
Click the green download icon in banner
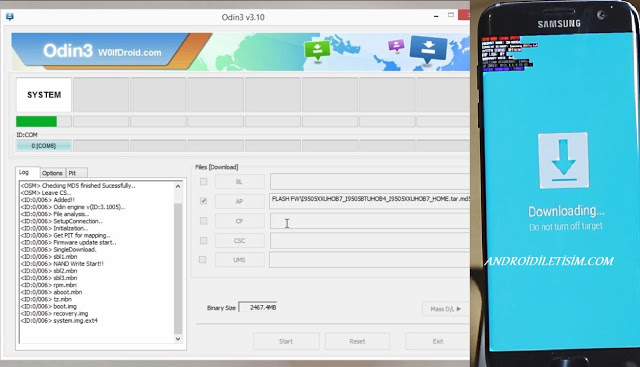coord(317,51)
